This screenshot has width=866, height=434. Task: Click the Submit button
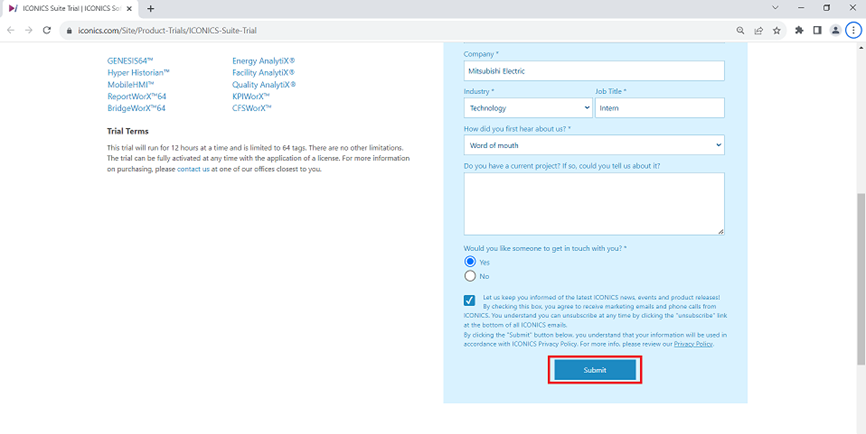coord(595,370)
